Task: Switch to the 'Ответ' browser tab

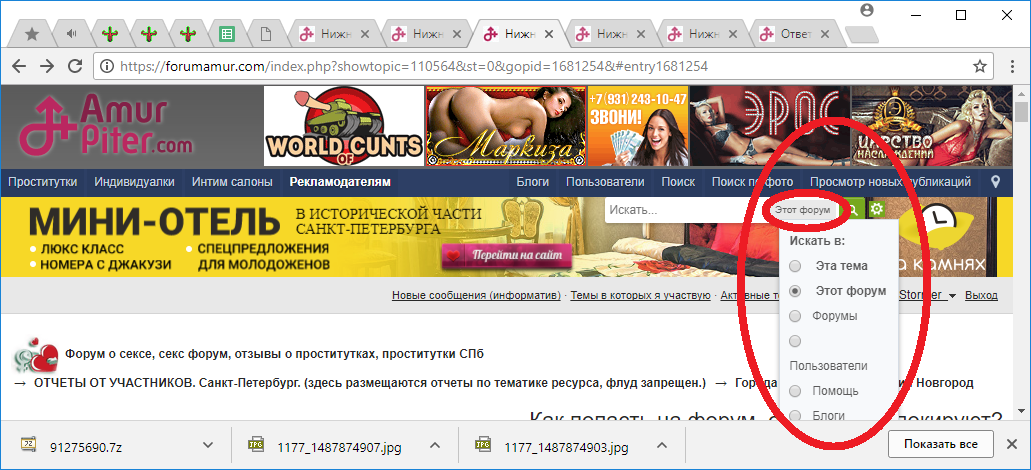Action: [796, 34]
